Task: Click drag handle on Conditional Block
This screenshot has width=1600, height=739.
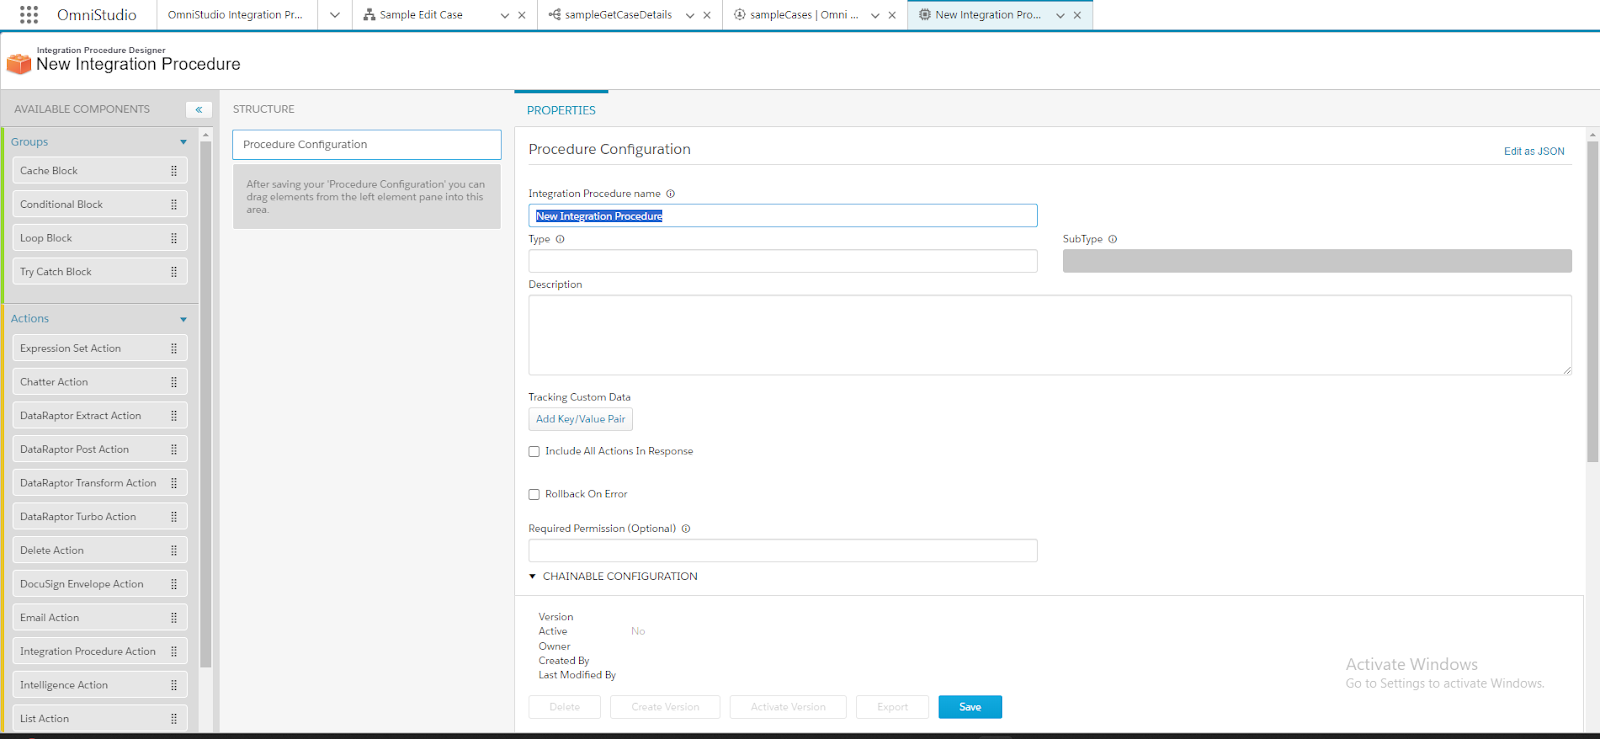Action: [174, 205]
